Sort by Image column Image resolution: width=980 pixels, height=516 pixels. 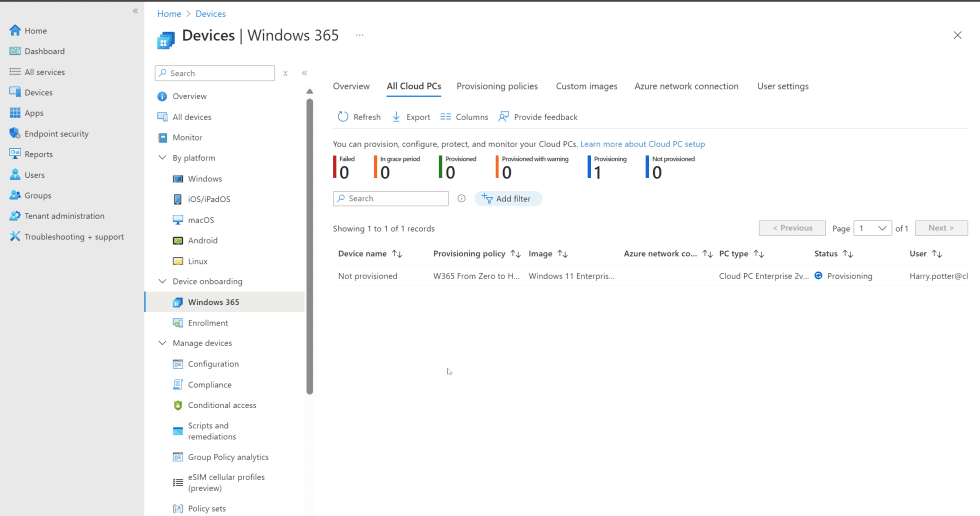click(548, 254)
